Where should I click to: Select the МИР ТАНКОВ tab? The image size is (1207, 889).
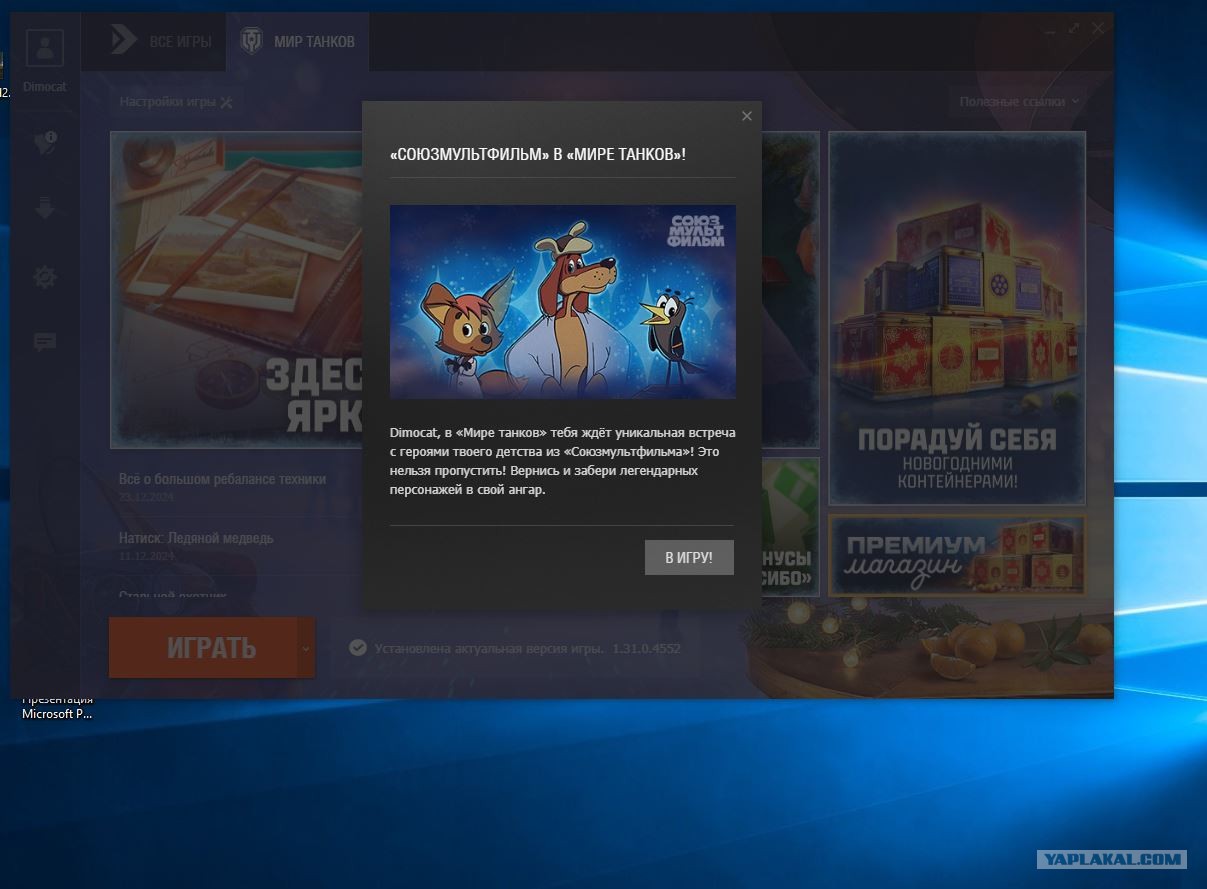[x=297, y=41]
